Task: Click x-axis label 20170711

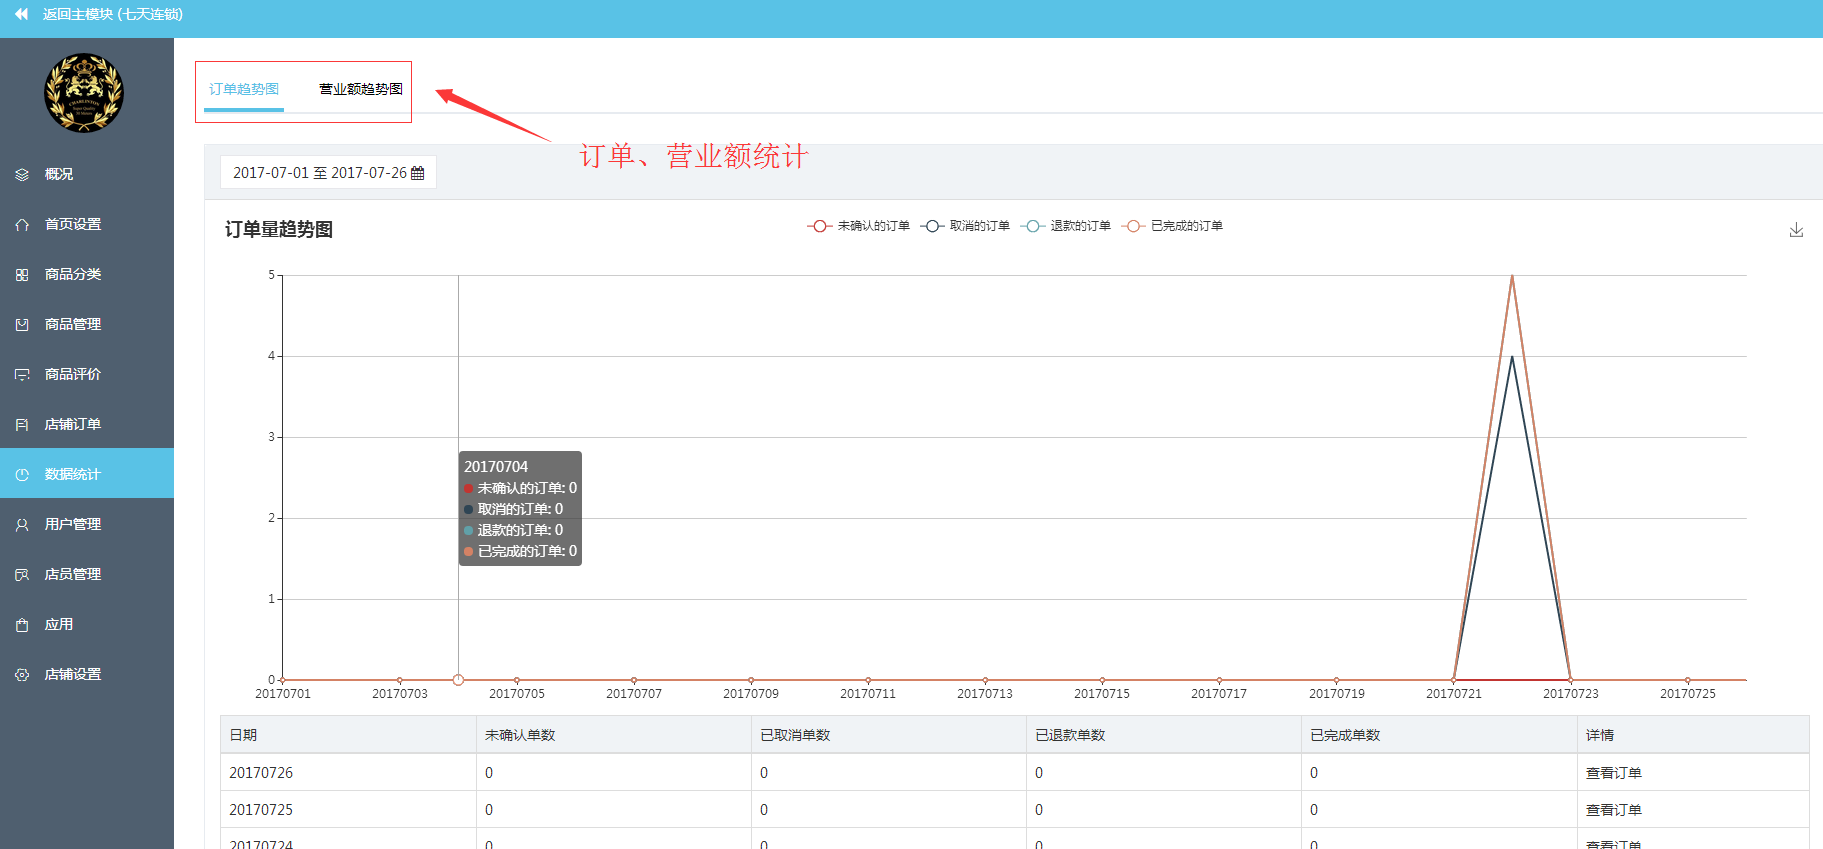Action: [868, 694]
